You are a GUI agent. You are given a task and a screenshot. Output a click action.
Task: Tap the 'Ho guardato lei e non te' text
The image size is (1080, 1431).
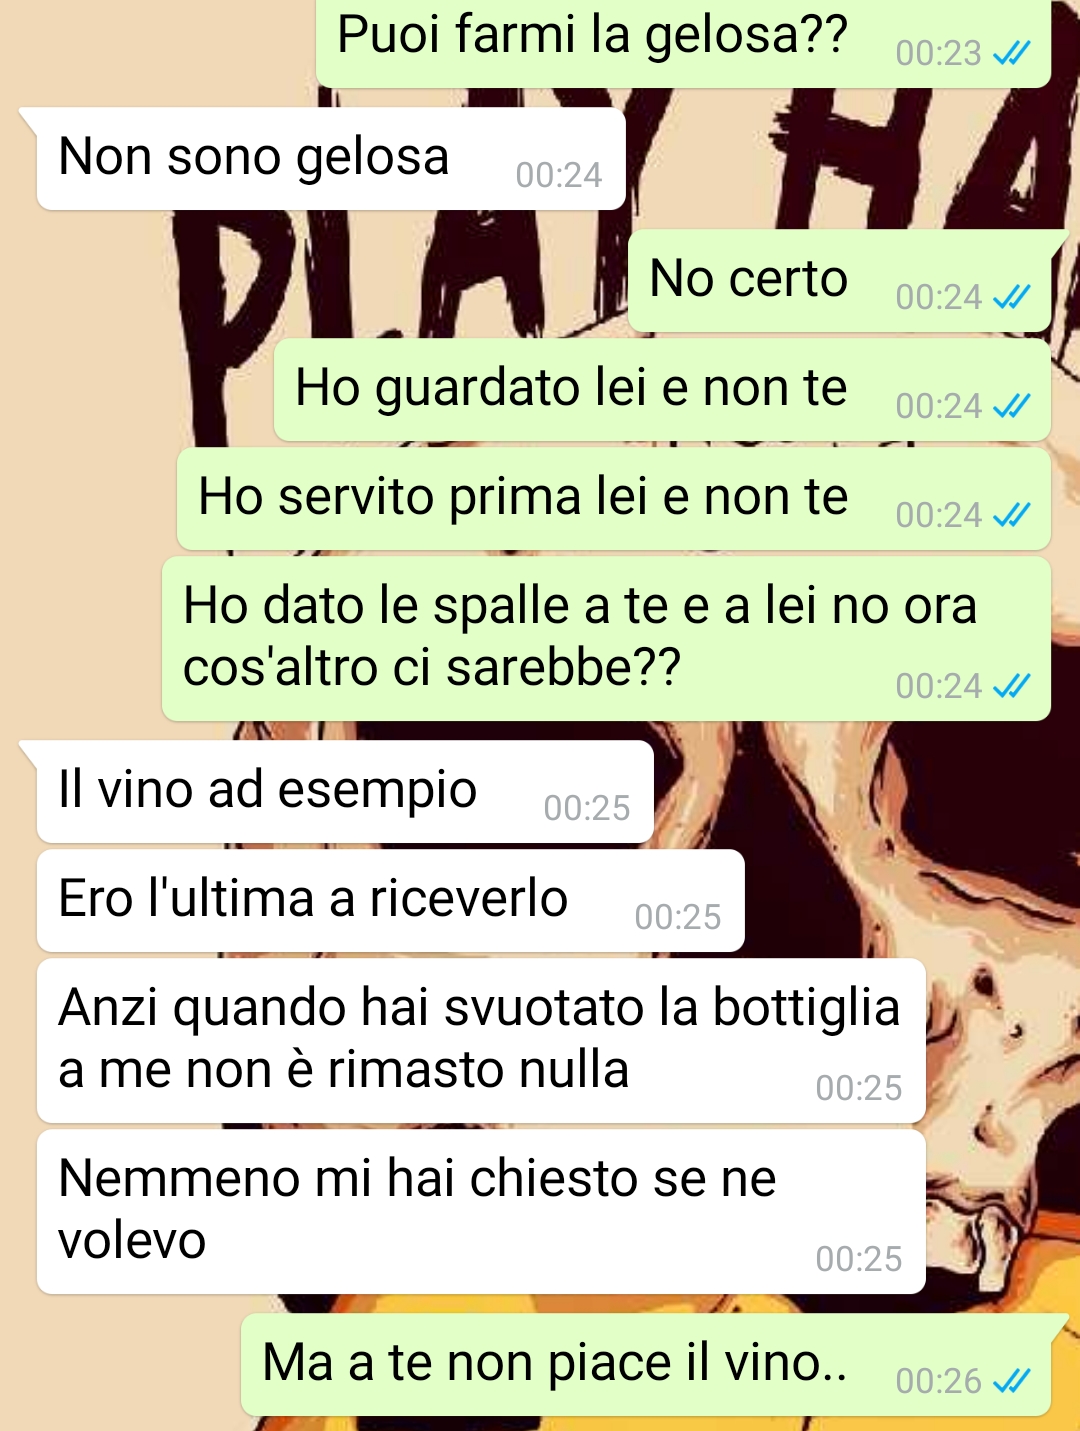(571, 390)
